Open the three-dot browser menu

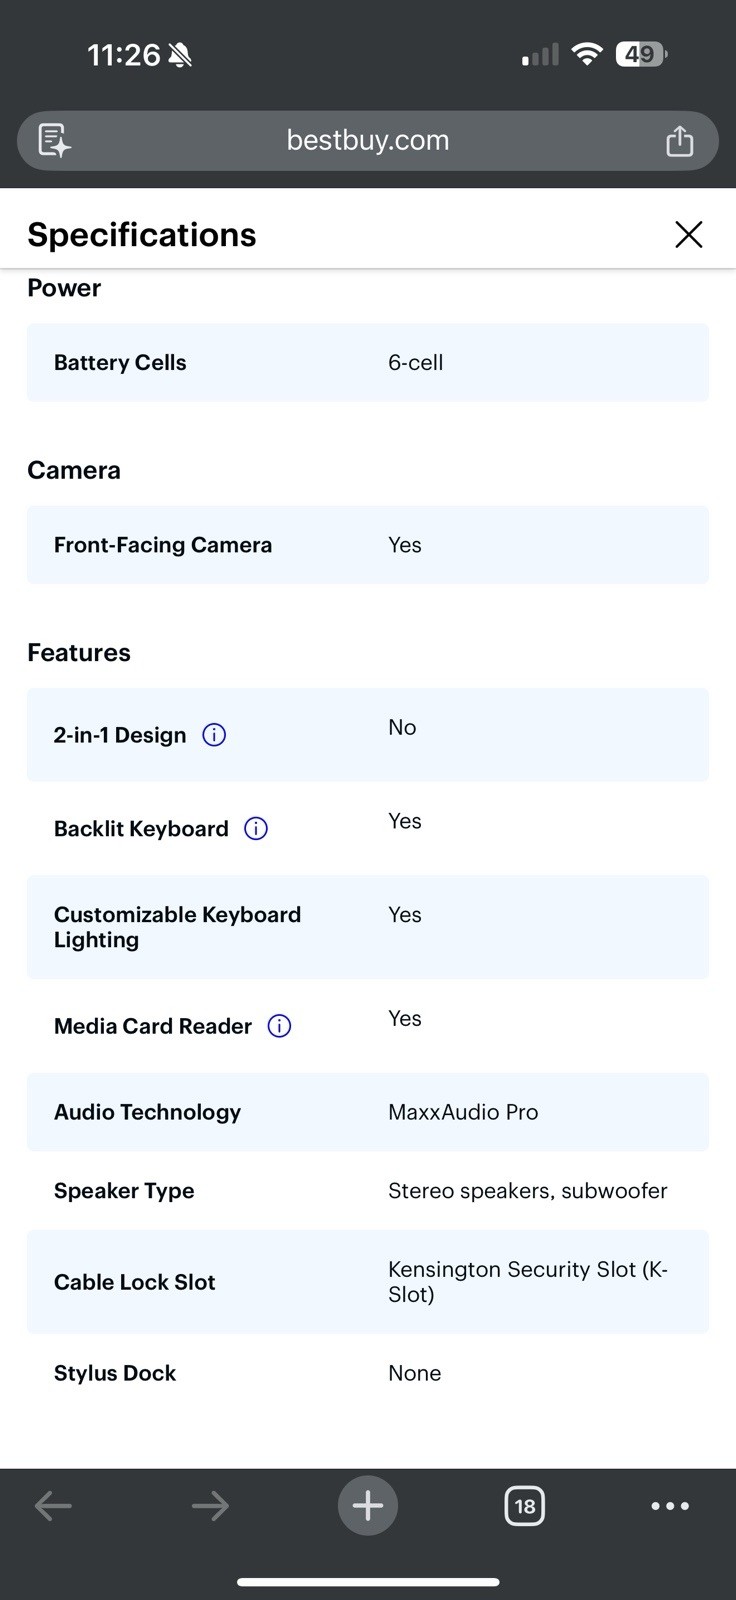click(x=670, y=1506)
